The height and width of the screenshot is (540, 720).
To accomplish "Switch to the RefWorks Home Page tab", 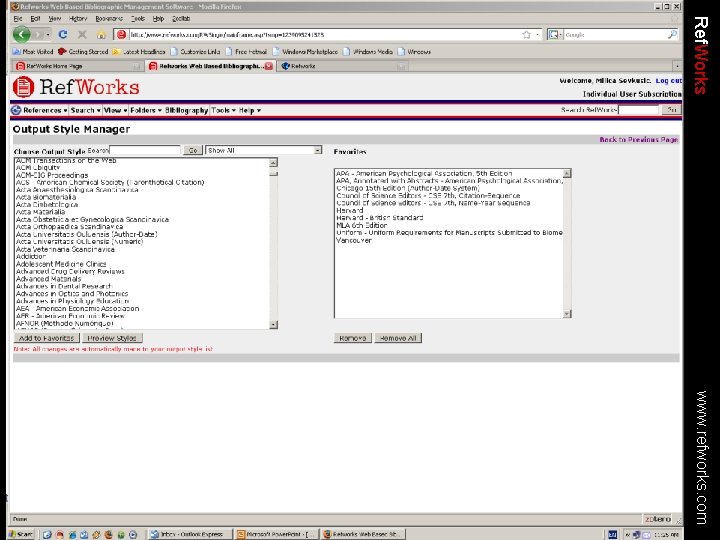I will [77, 66].
